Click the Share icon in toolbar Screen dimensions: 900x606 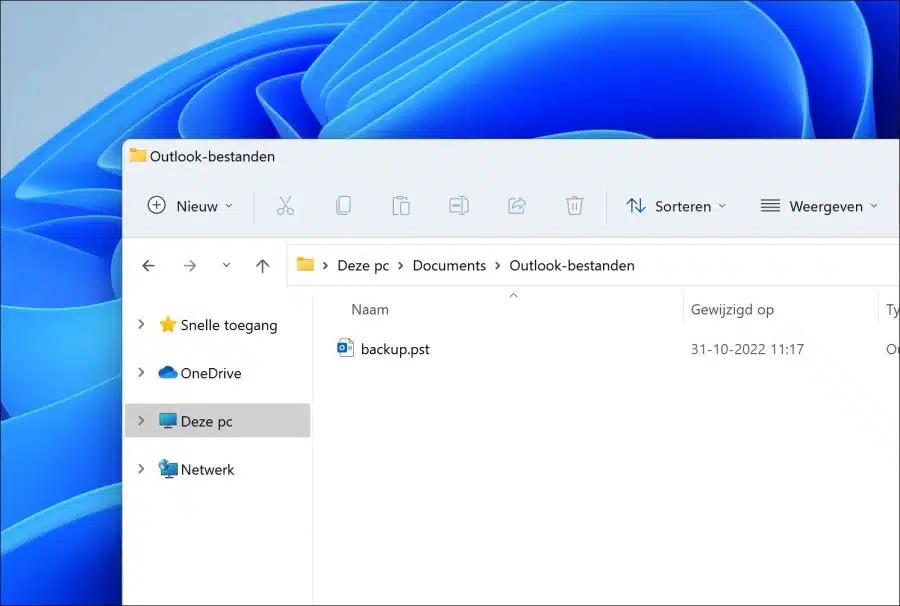tap(517, 205)
